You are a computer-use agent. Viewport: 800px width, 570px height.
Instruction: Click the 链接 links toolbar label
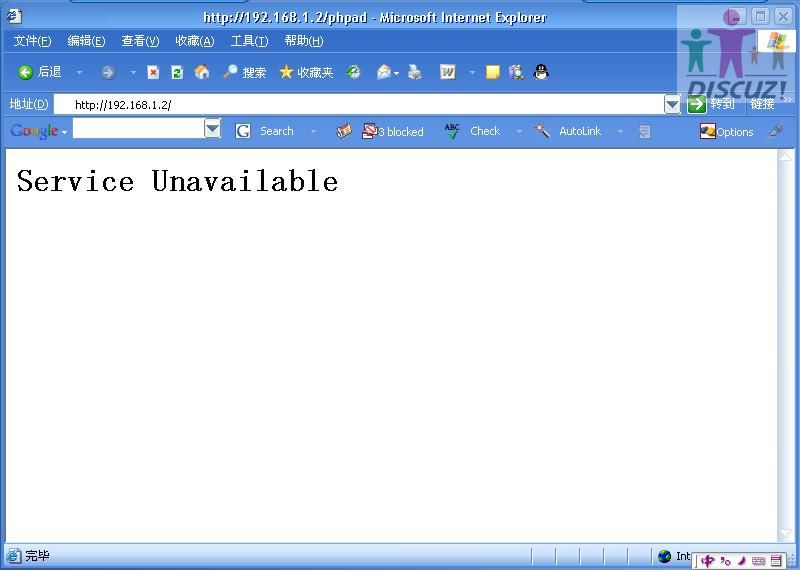pyautogui.click(x=762, y=104)
